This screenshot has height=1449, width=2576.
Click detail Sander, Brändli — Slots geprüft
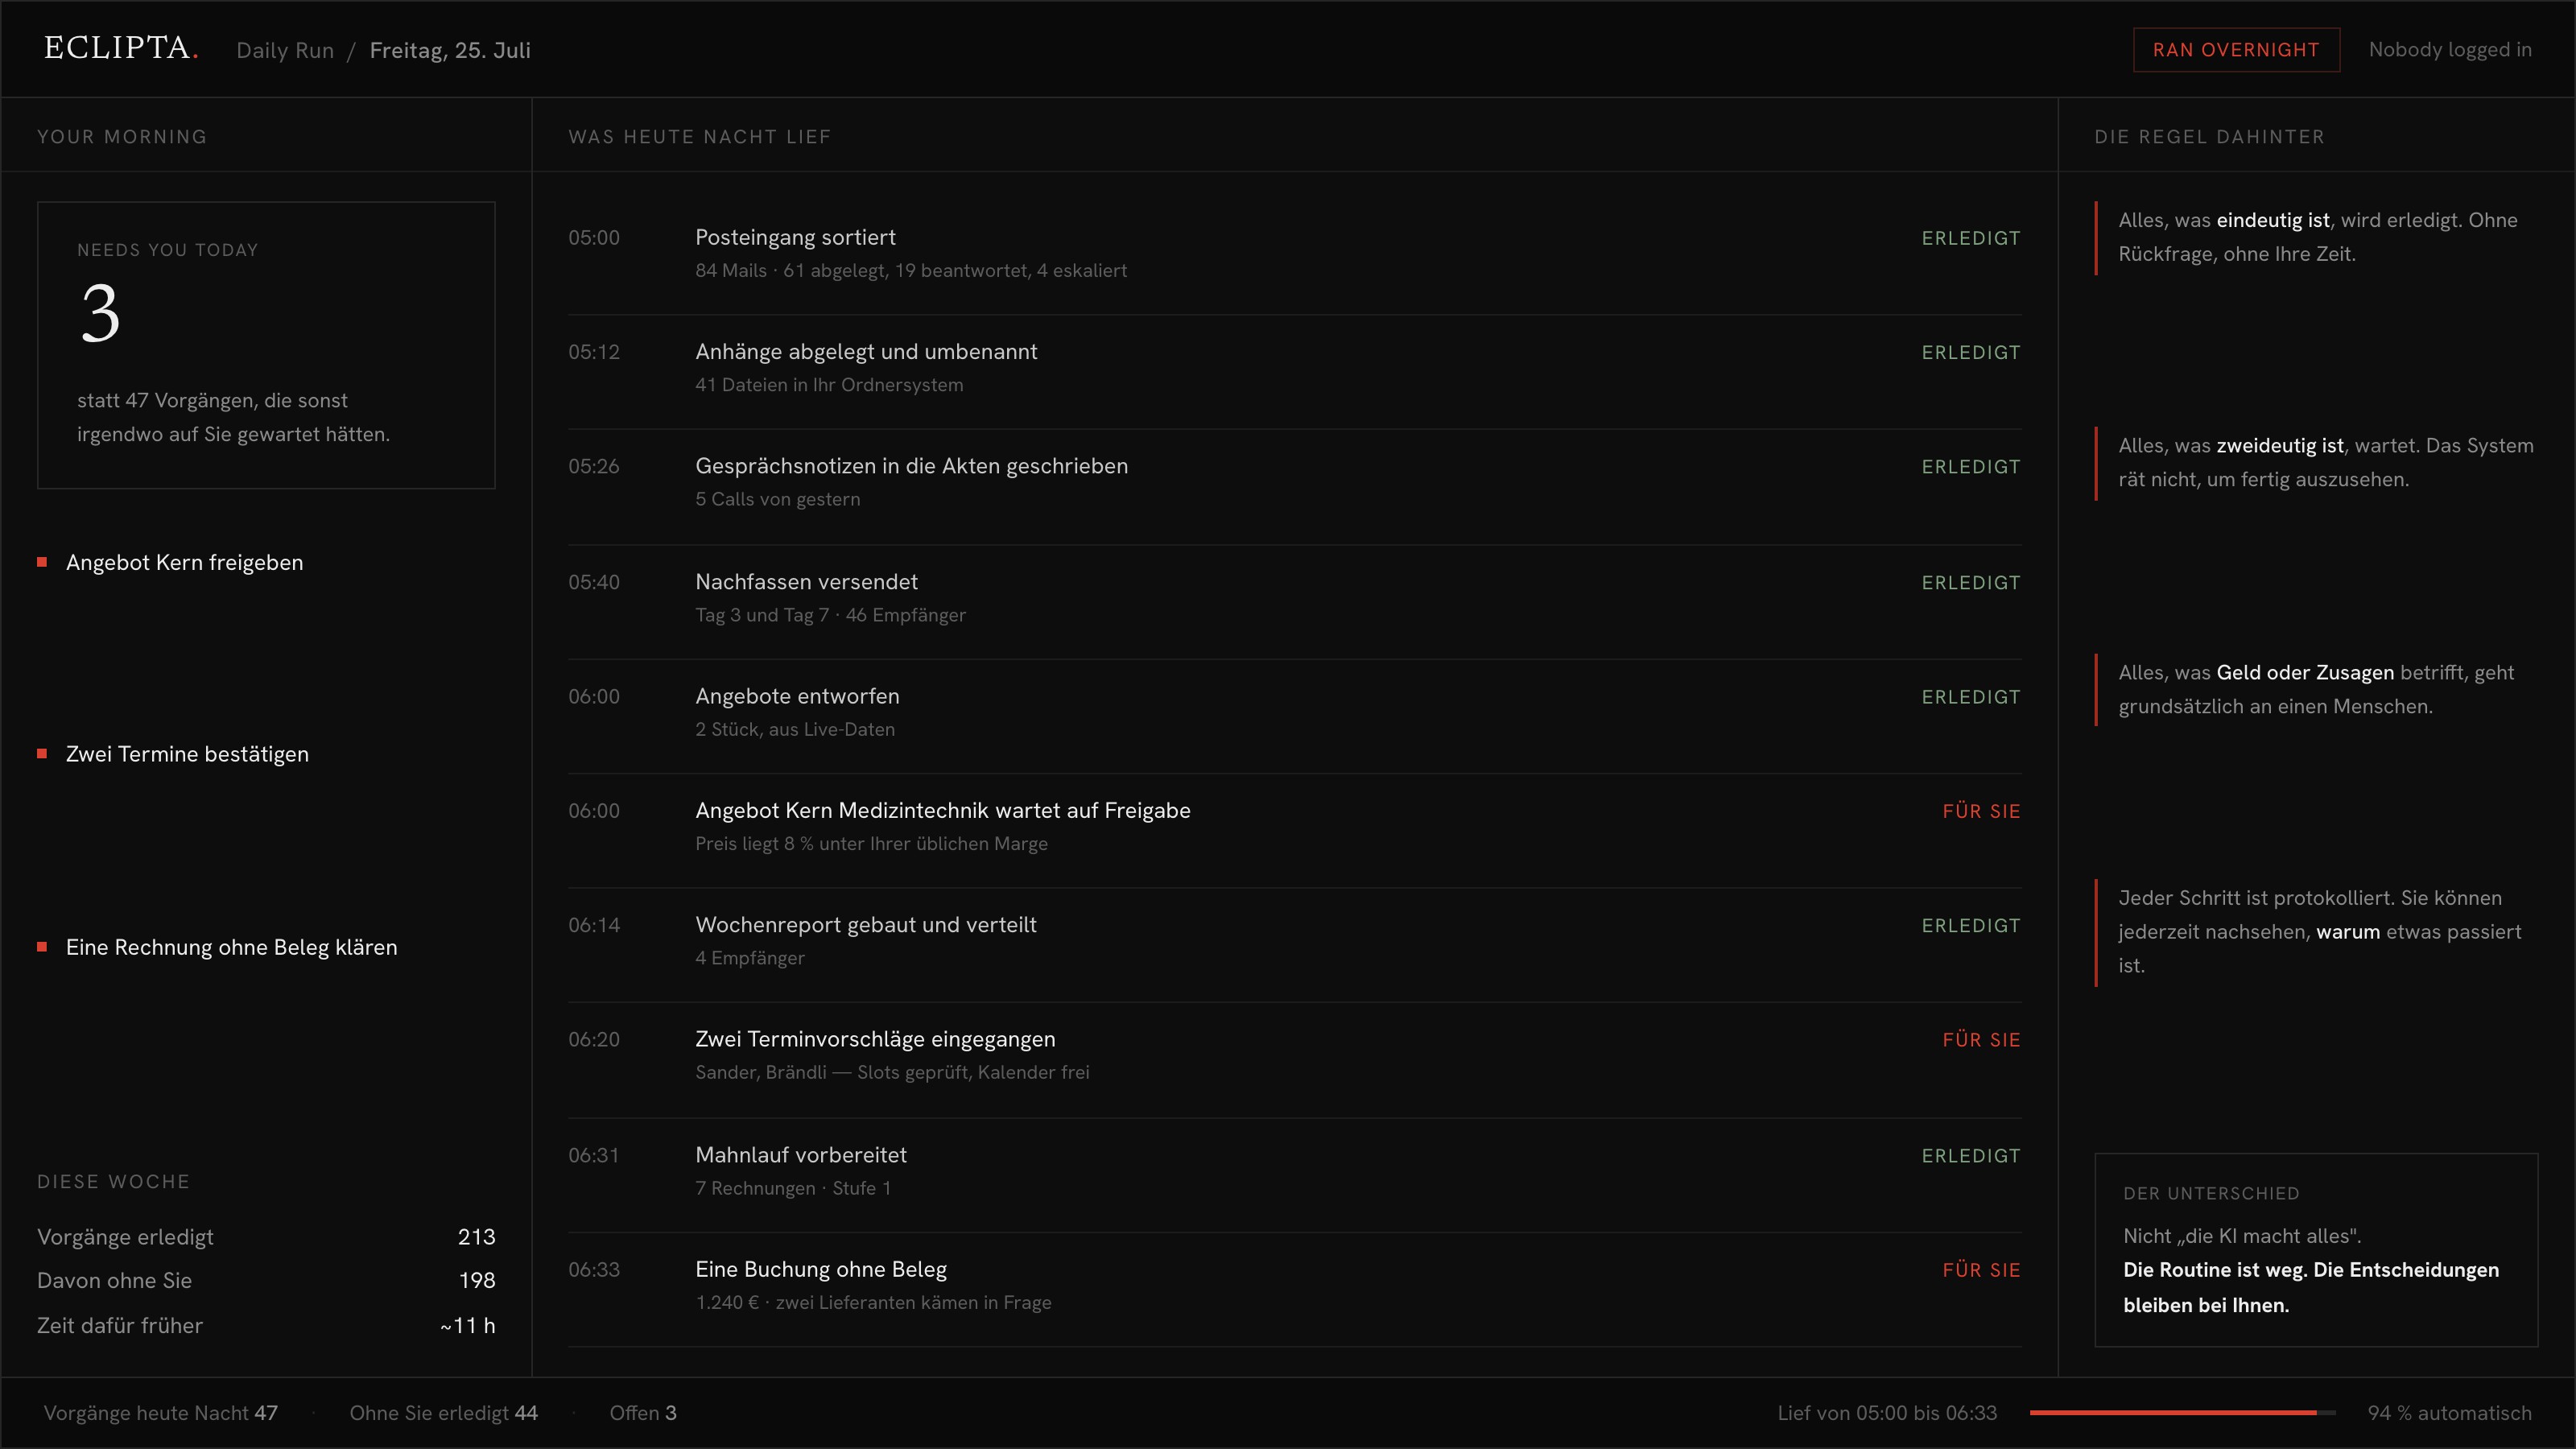point(892,1073)
